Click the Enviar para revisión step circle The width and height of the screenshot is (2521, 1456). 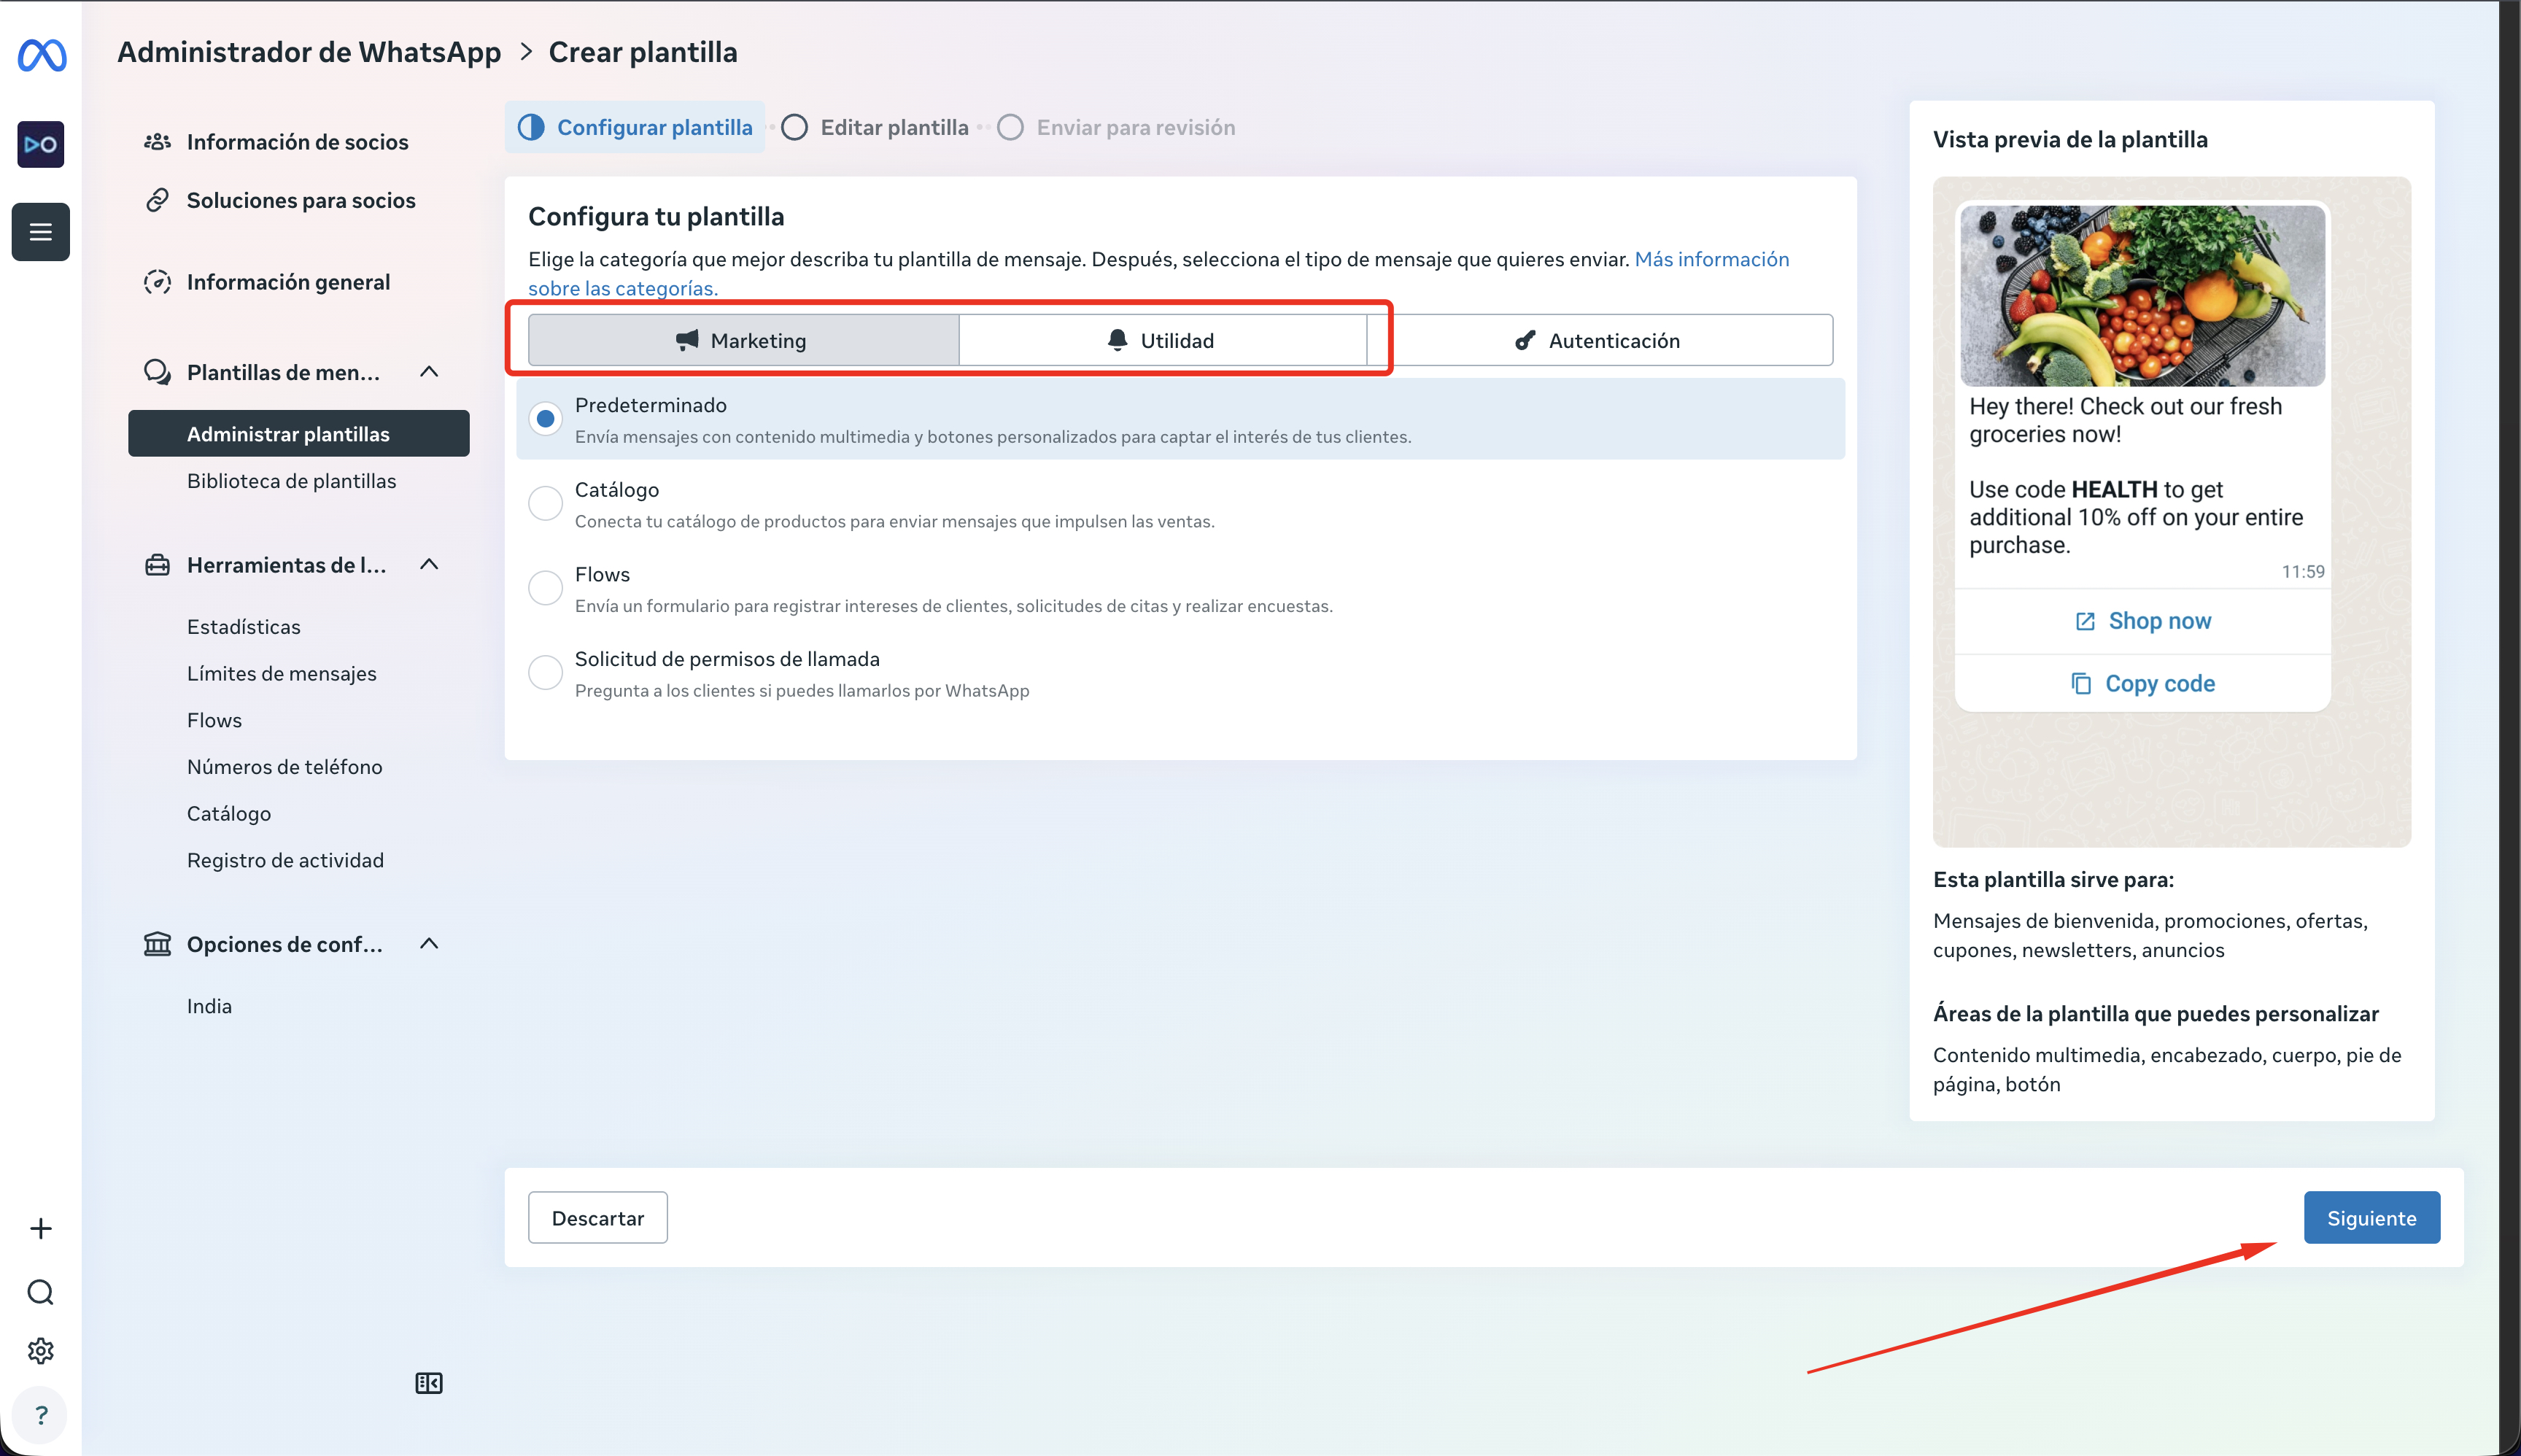pos(1010,127)
